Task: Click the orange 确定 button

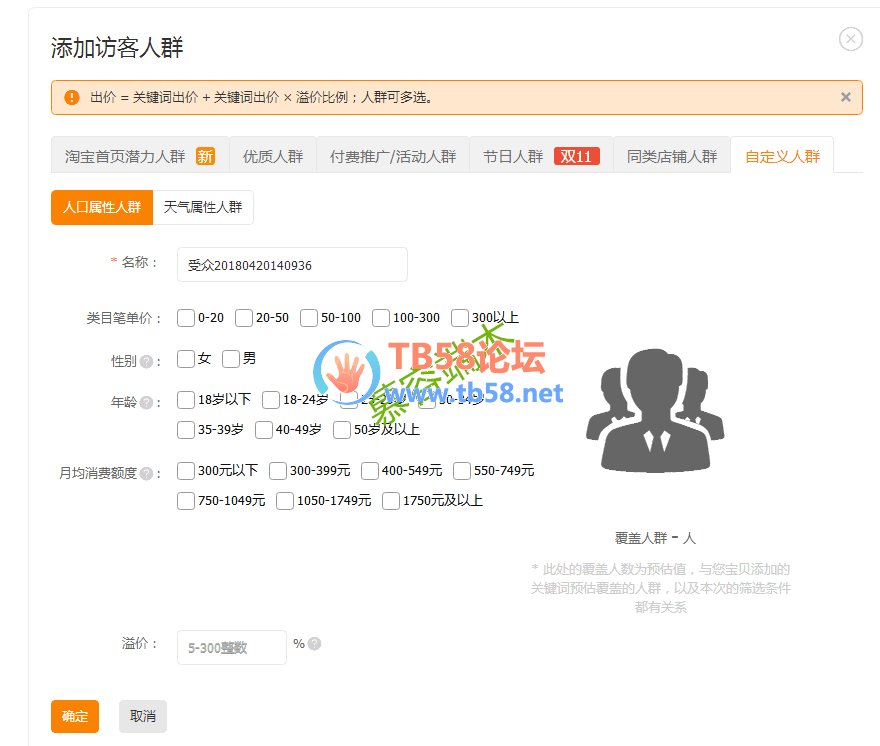Action: click(75, 716)
